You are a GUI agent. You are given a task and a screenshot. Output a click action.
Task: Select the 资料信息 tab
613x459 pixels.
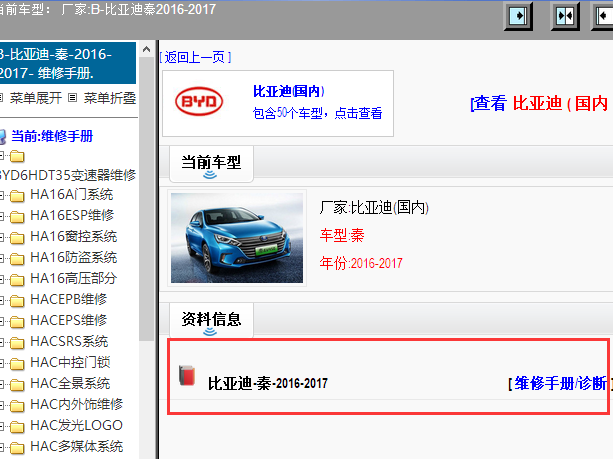(x=211, y=321)
